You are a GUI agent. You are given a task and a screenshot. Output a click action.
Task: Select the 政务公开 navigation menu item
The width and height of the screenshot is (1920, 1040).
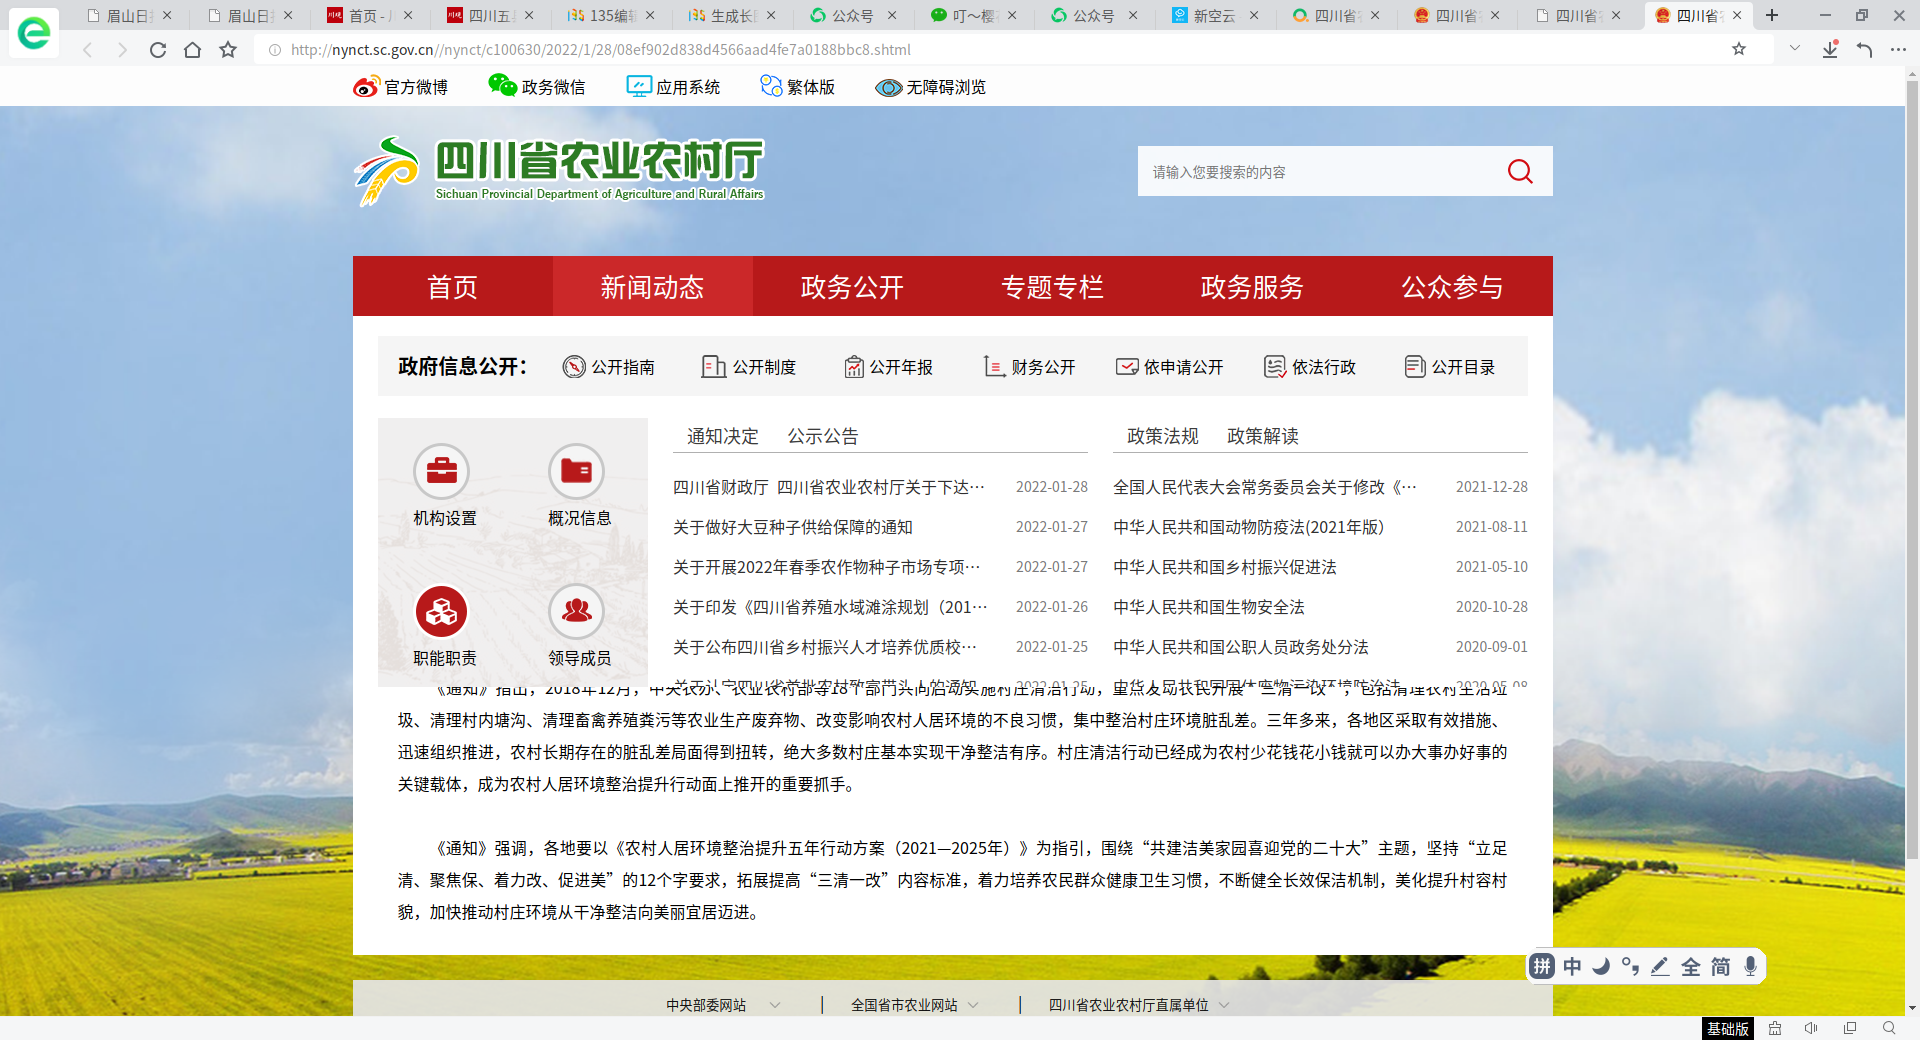[x=852, y=287]
